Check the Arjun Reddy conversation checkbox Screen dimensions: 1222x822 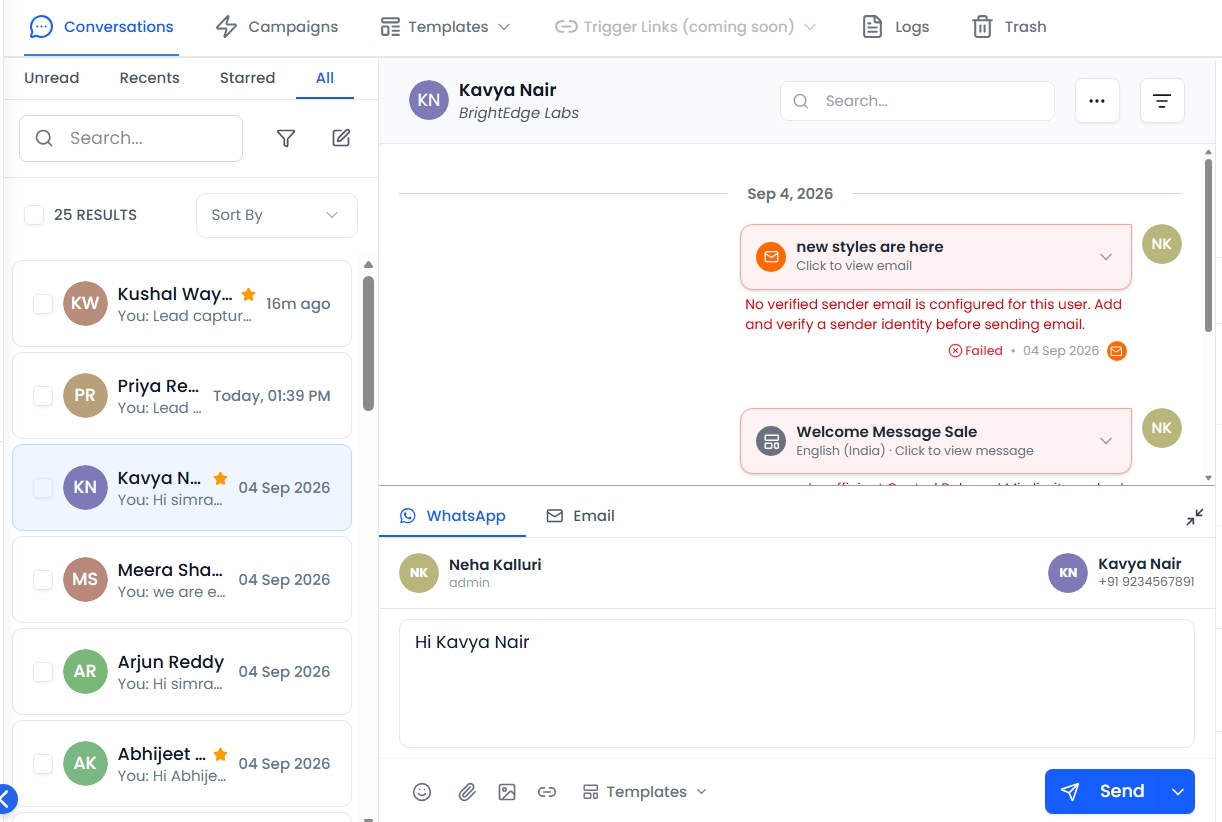pyautogui.click(x=43, y=672)
